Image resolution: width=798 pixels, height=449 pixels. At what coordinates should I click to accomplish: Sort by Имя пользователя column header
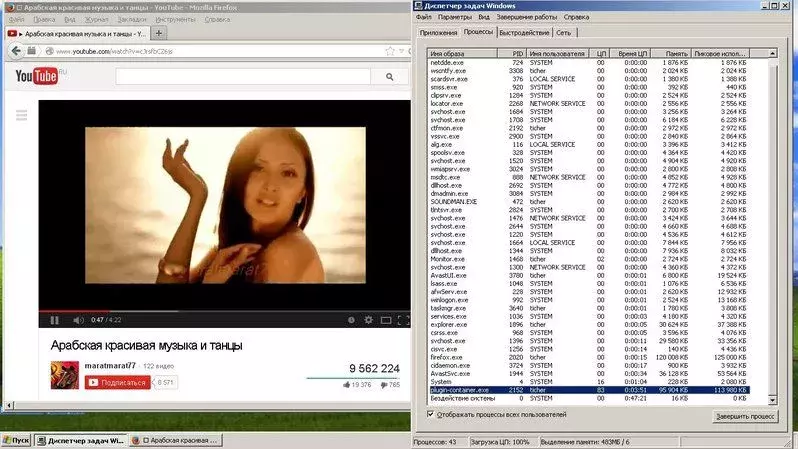pos(557,53)
